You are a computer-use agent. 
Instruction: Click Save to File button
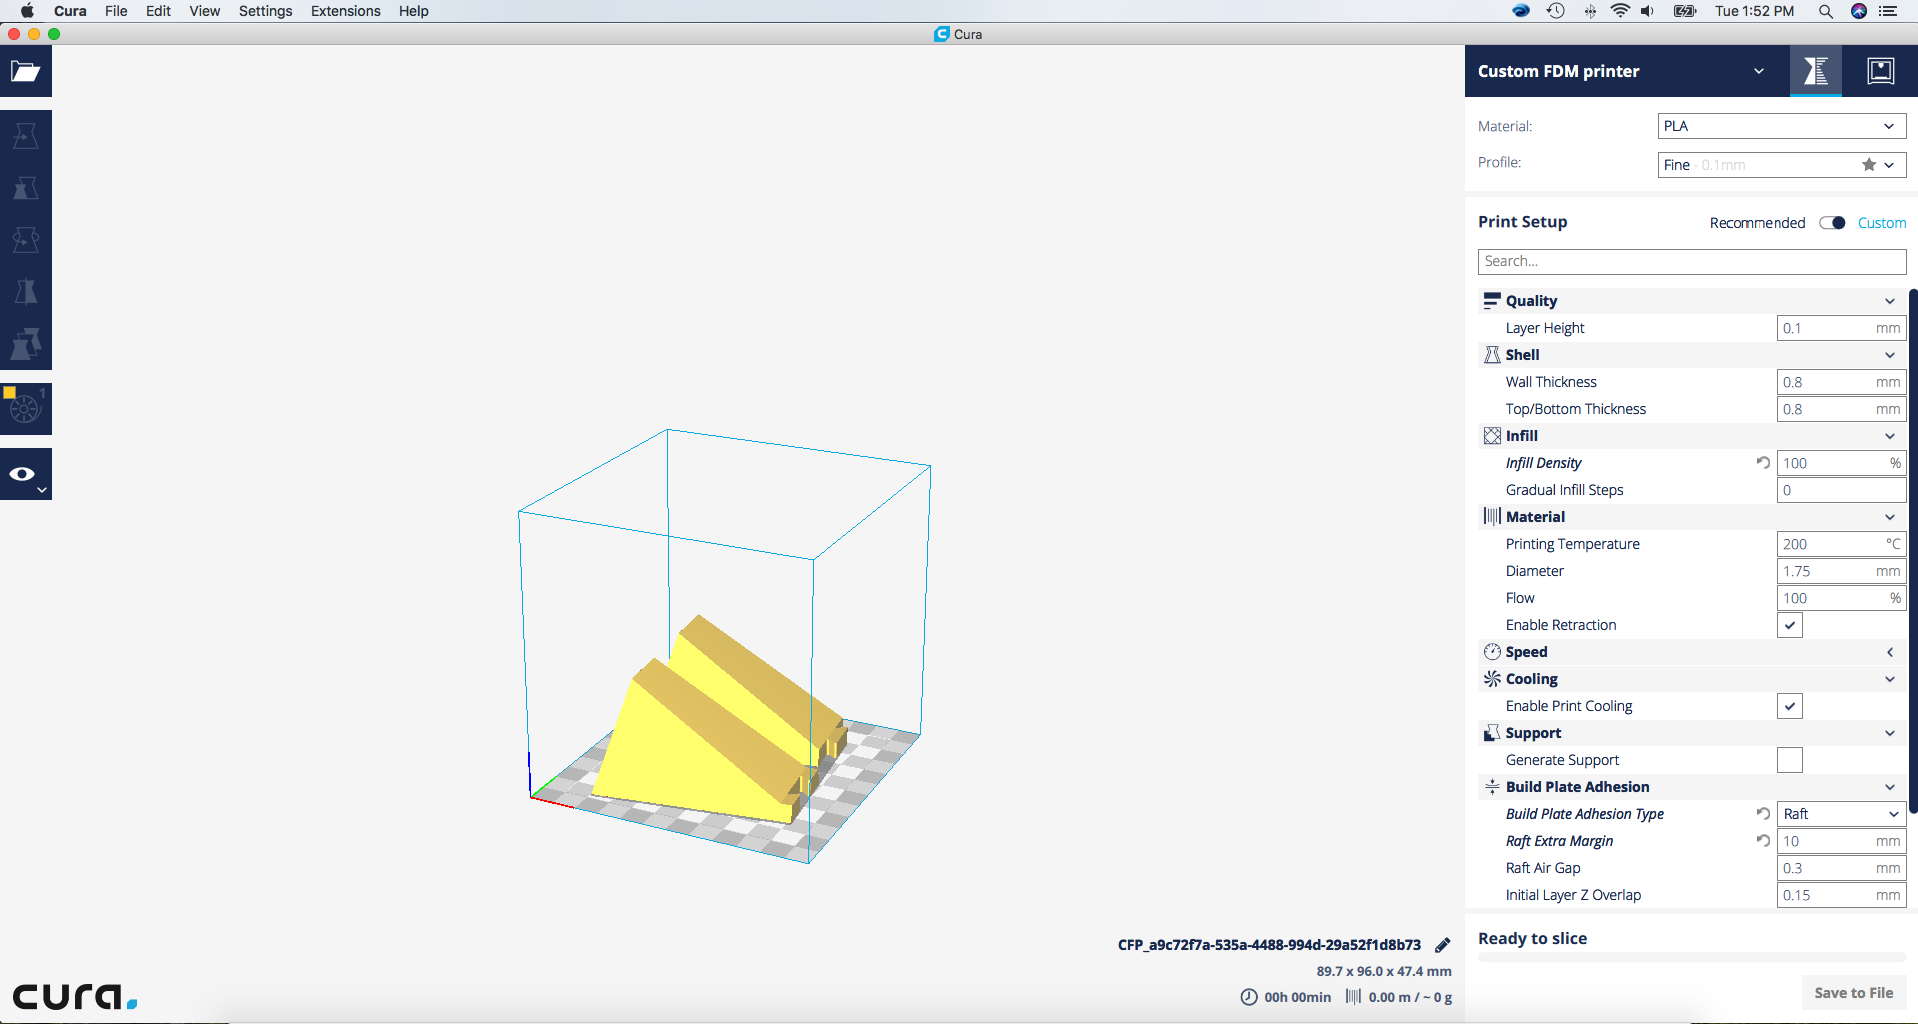[x=1854, y=992]
